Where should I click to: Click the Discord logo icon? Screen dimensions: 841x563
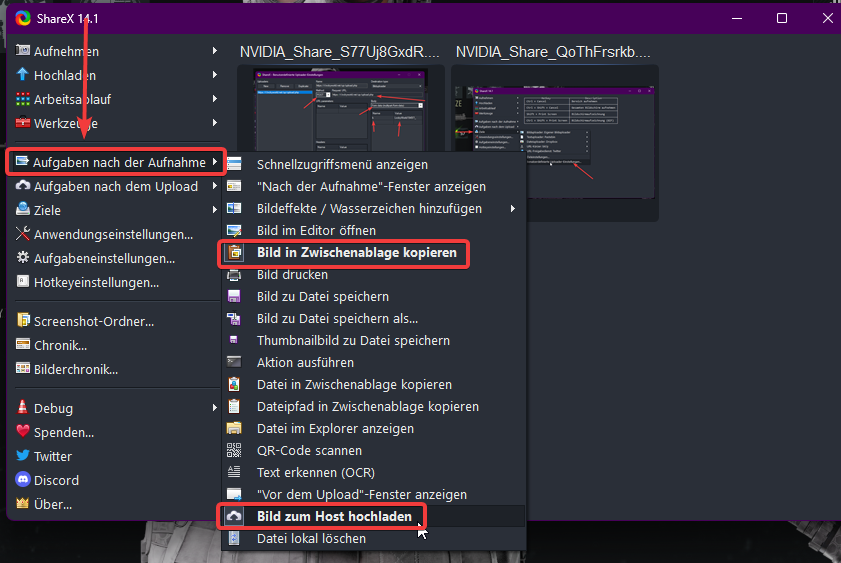click(x=24, y=480)
